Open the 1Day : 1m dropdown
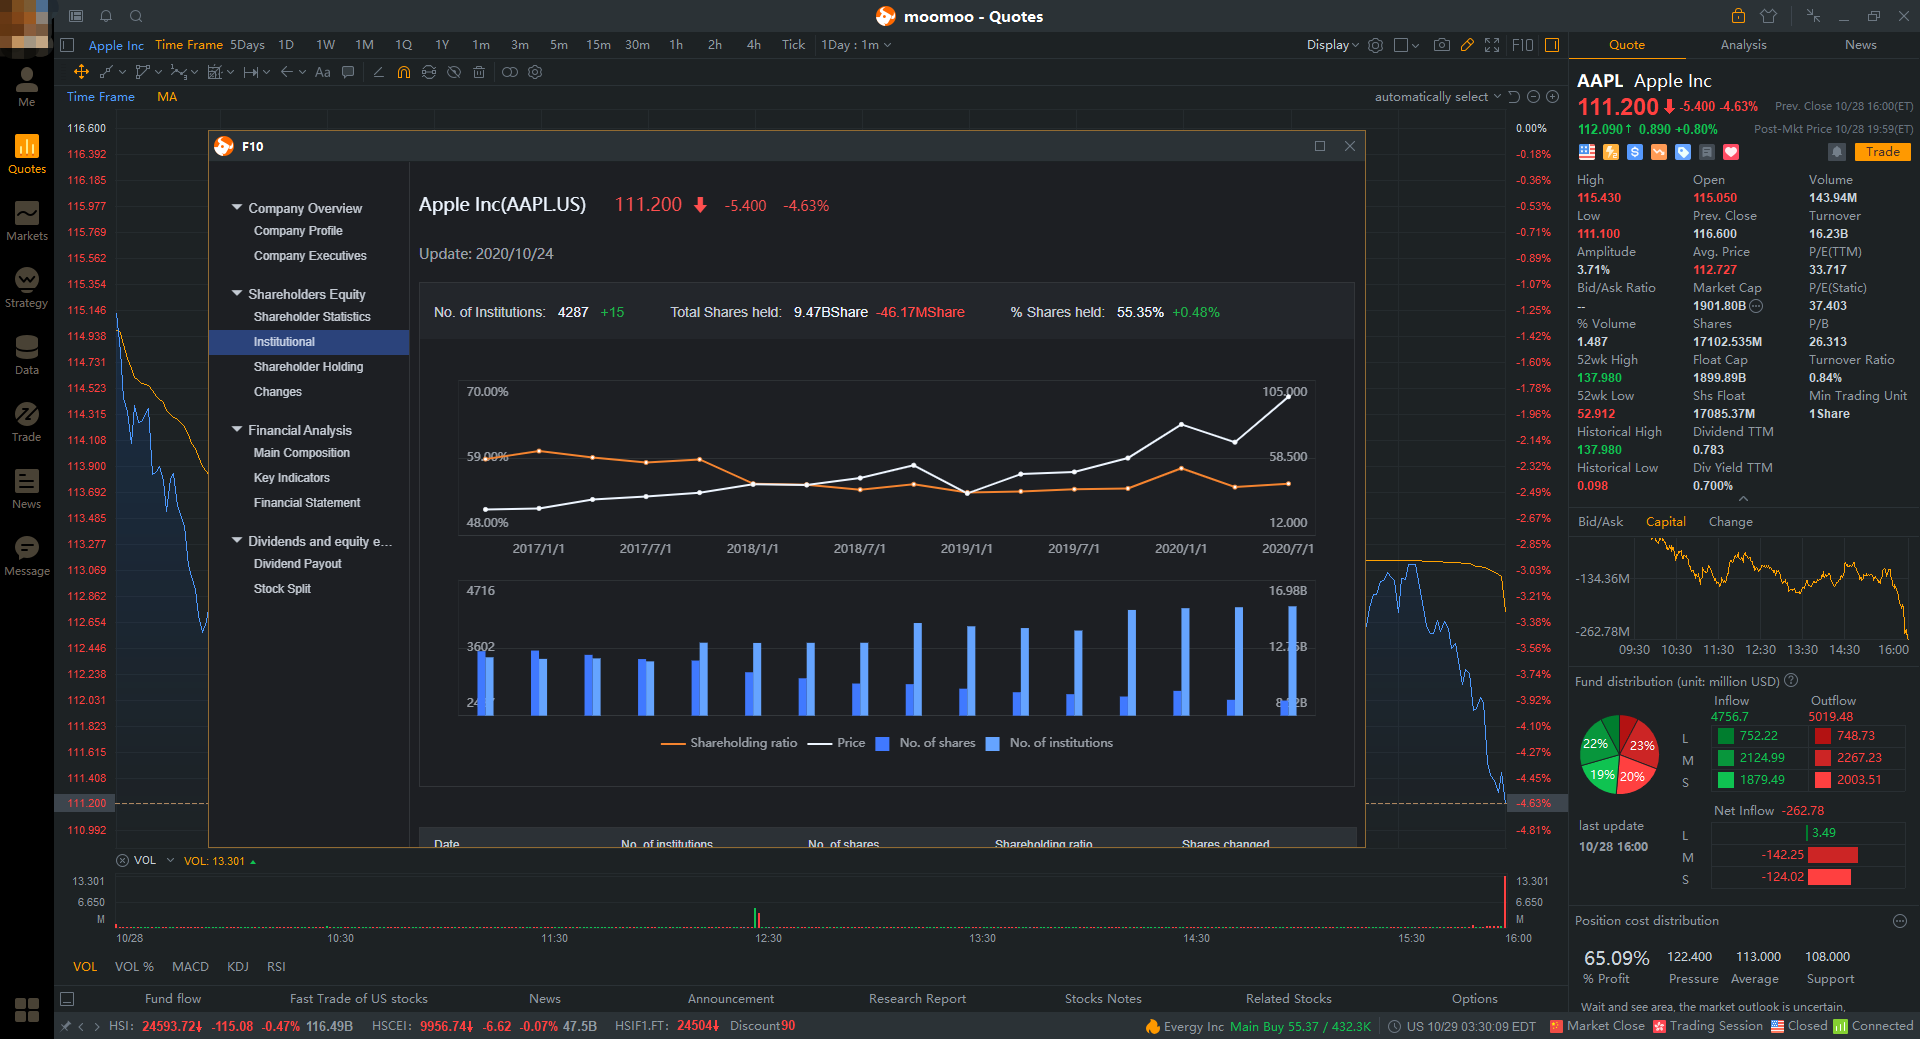The height and width of the screenshot is (1039, 1920). [x=856, y=45]
